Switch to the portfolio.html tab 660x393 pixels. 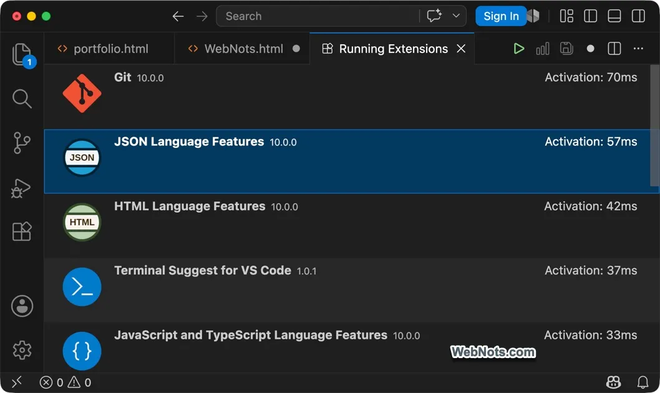pyautogui.click(x=109, y=49)
